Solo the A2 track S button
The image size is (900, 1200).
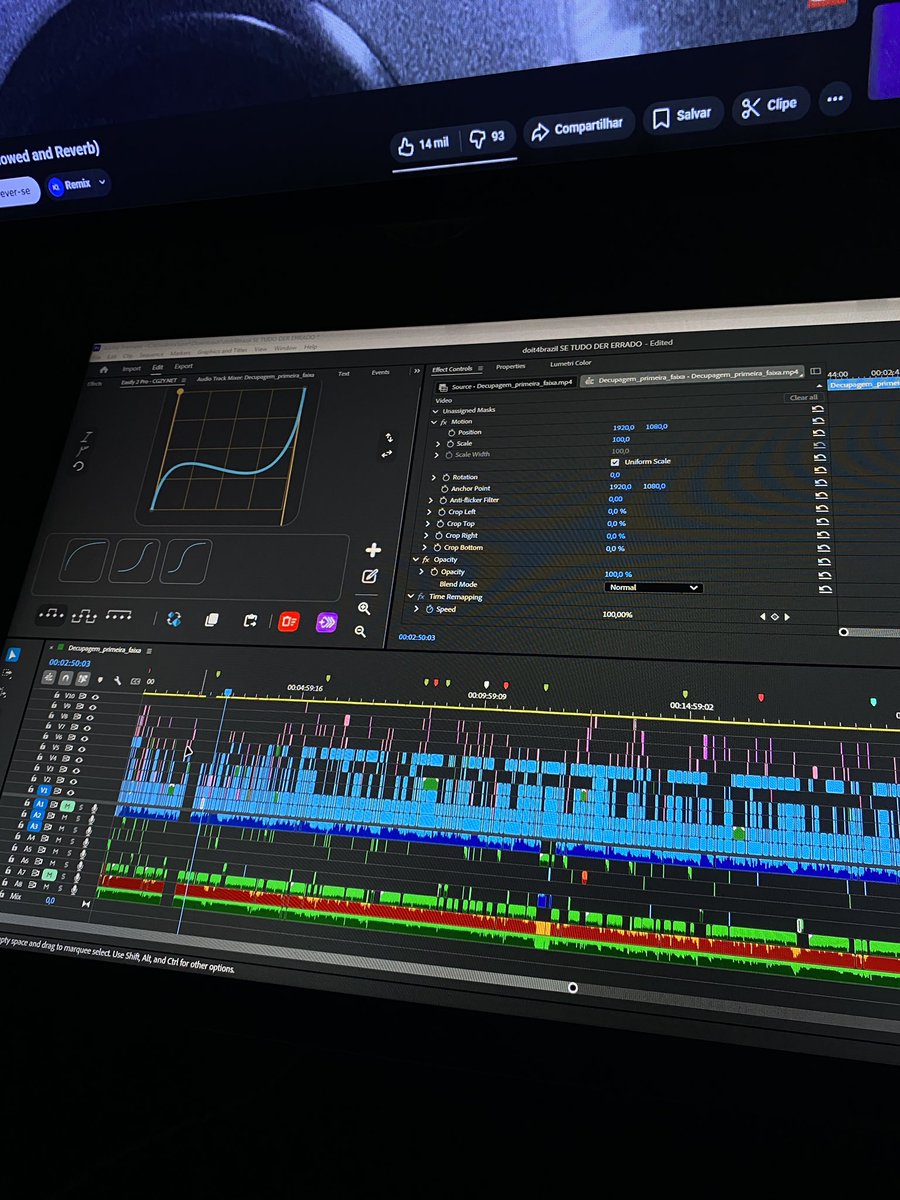click(77, 818)
